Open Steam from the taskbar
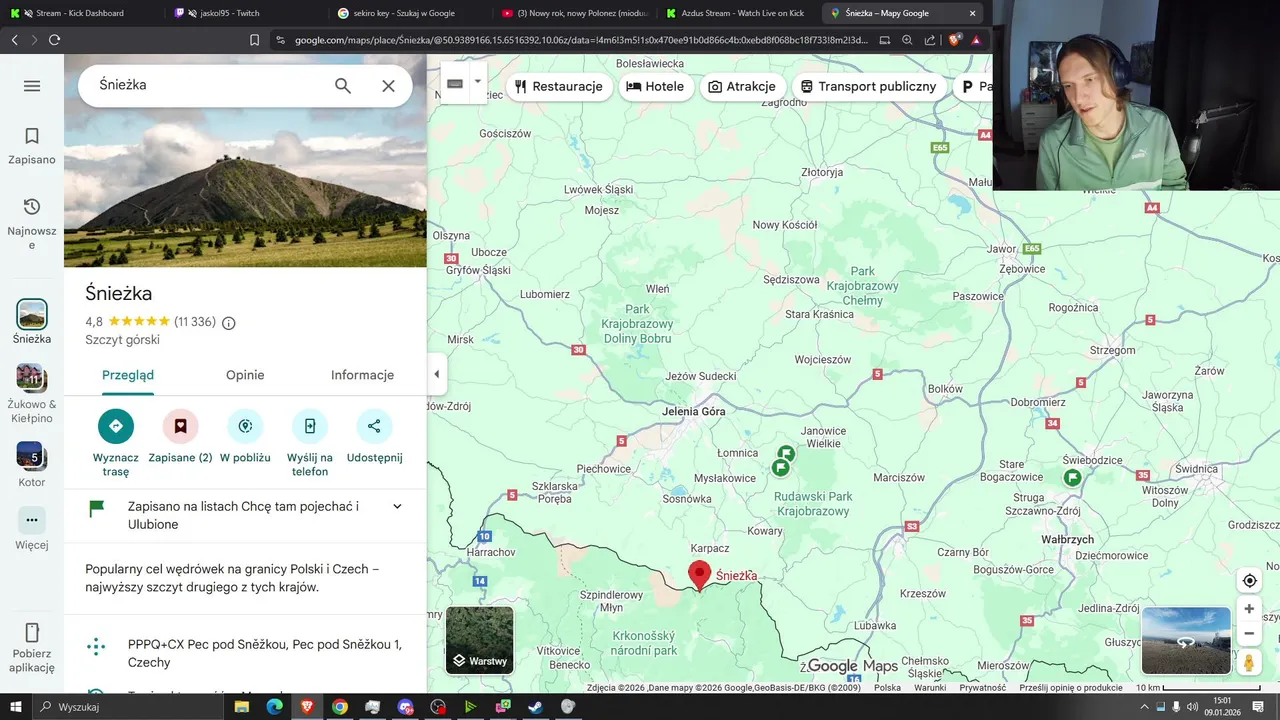Image resolution: width=1280 pixels, height=720 pixels. (x=535, y=707)
